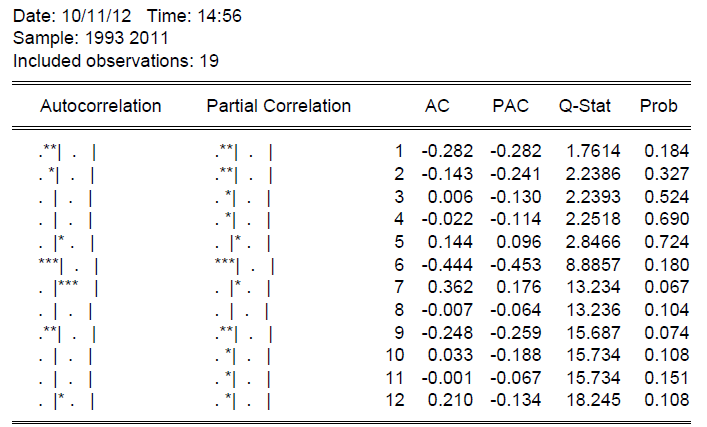
Task: Click Q-Stat value 8.8857
Action: point(592,265)
